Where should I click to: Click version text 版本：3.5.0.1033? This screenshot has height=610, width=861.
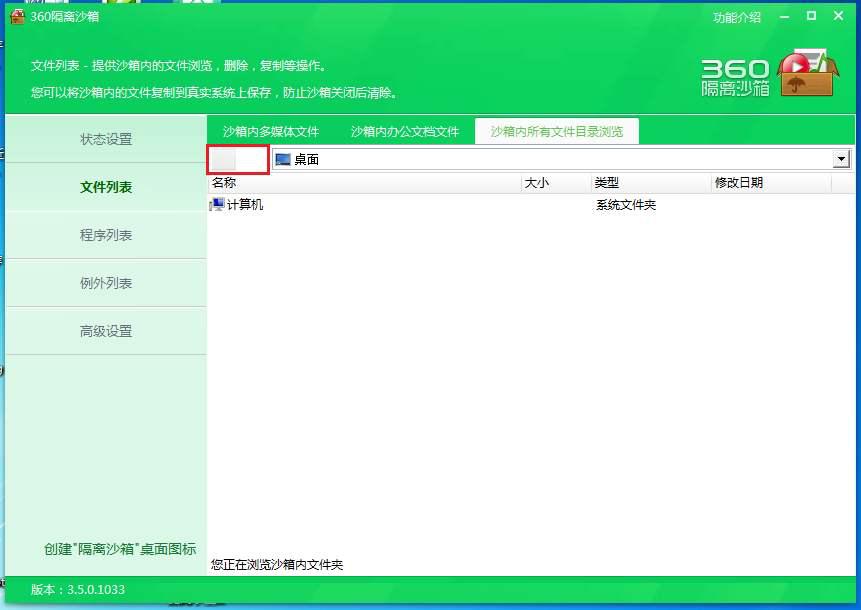78,590
